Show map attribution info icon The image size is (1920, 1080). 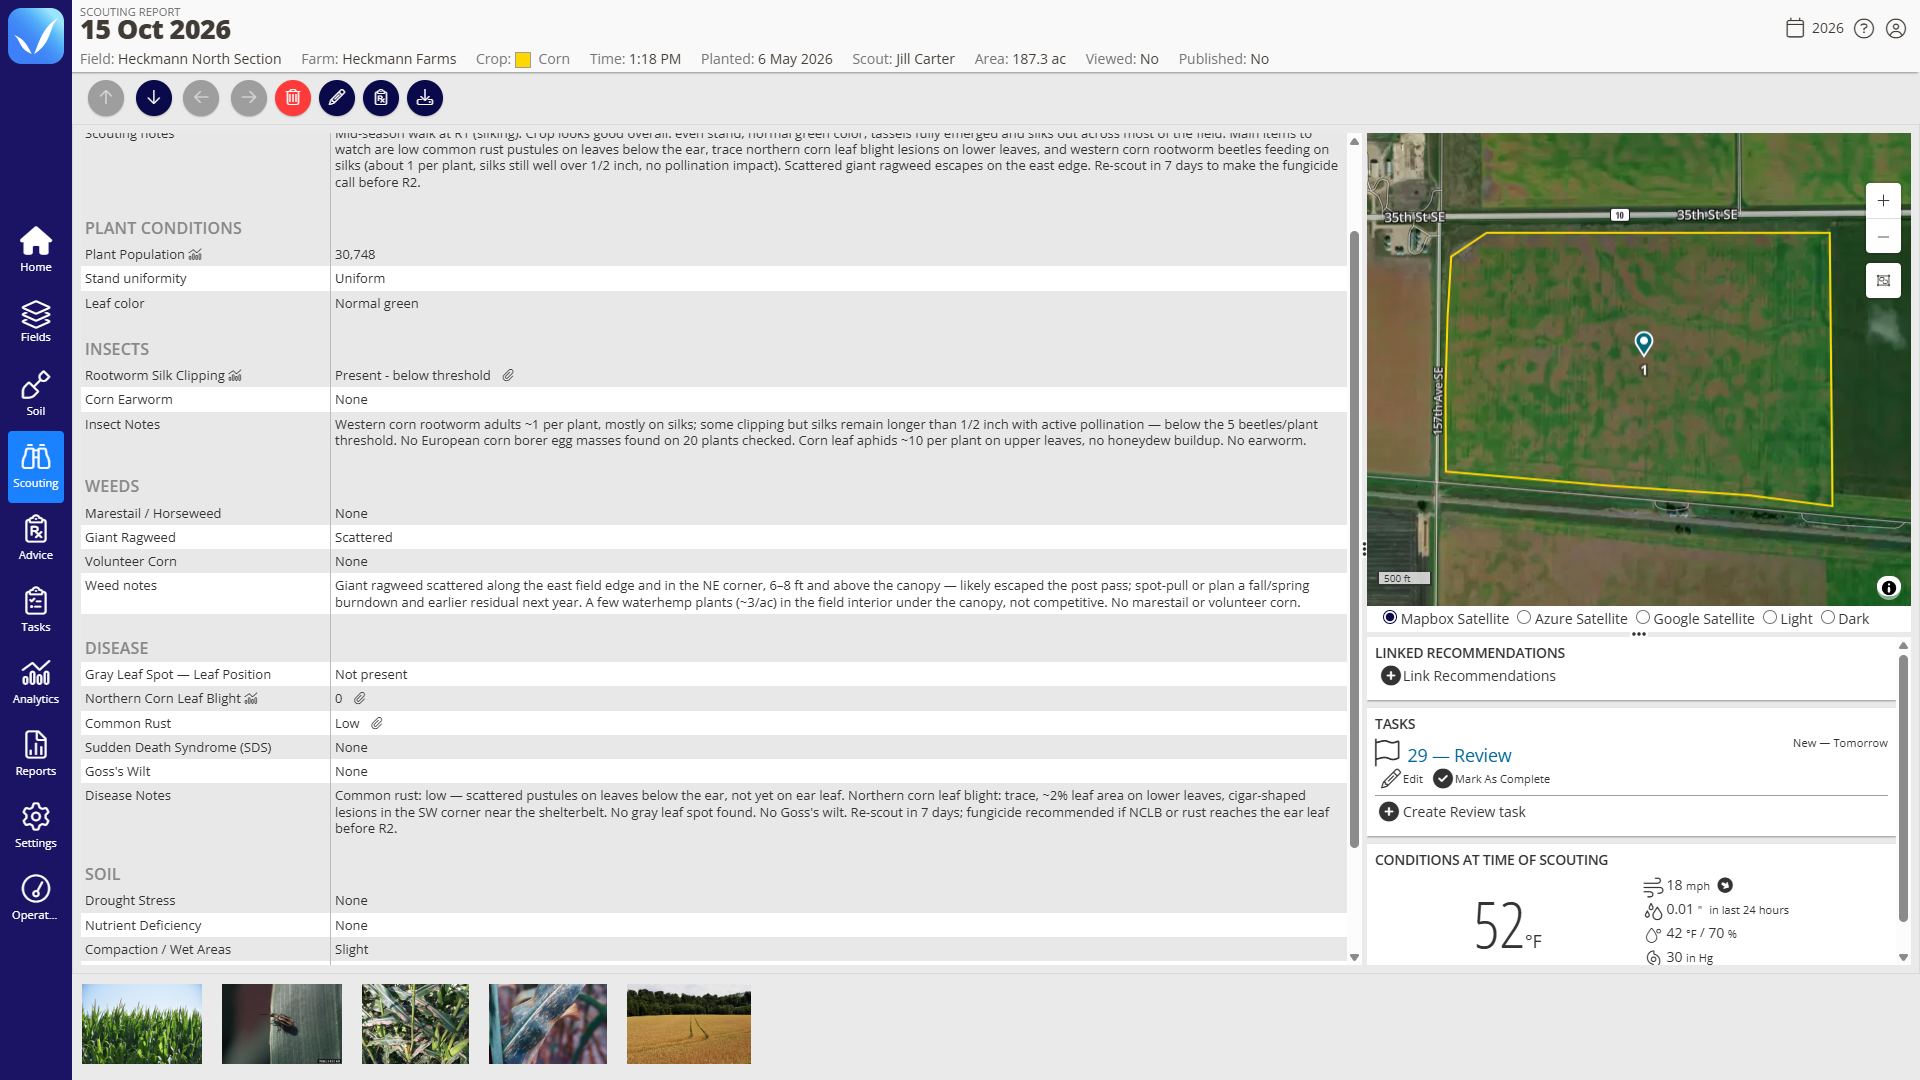tap(1888, 588)
